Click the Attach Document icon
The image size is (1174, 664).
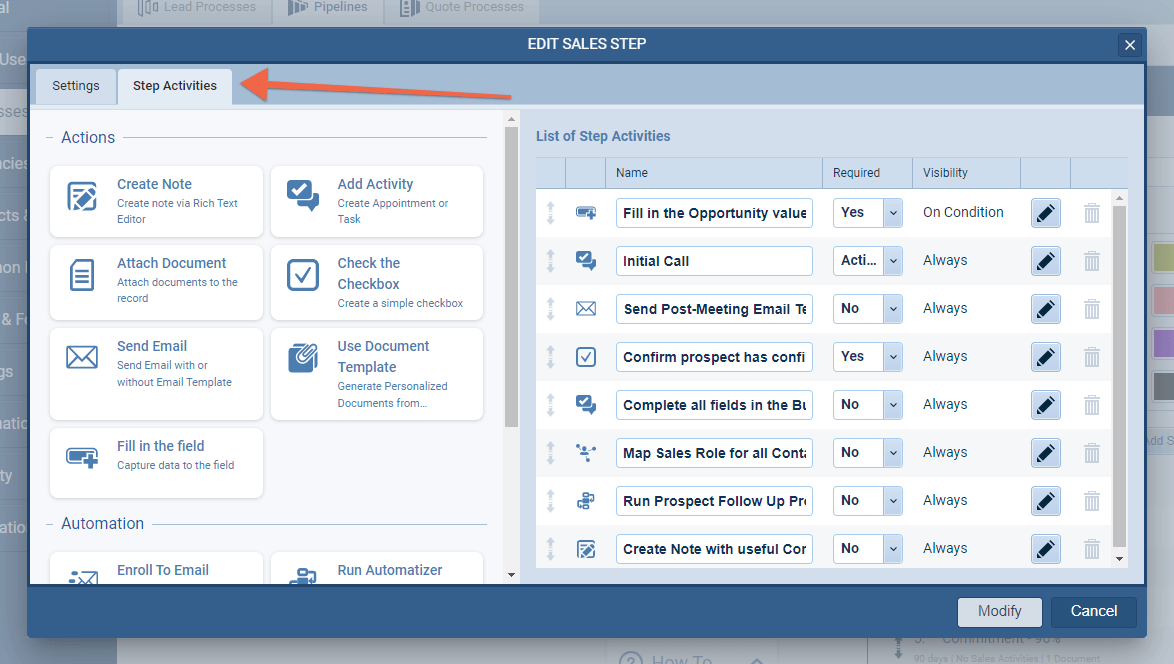coord(82,275)
